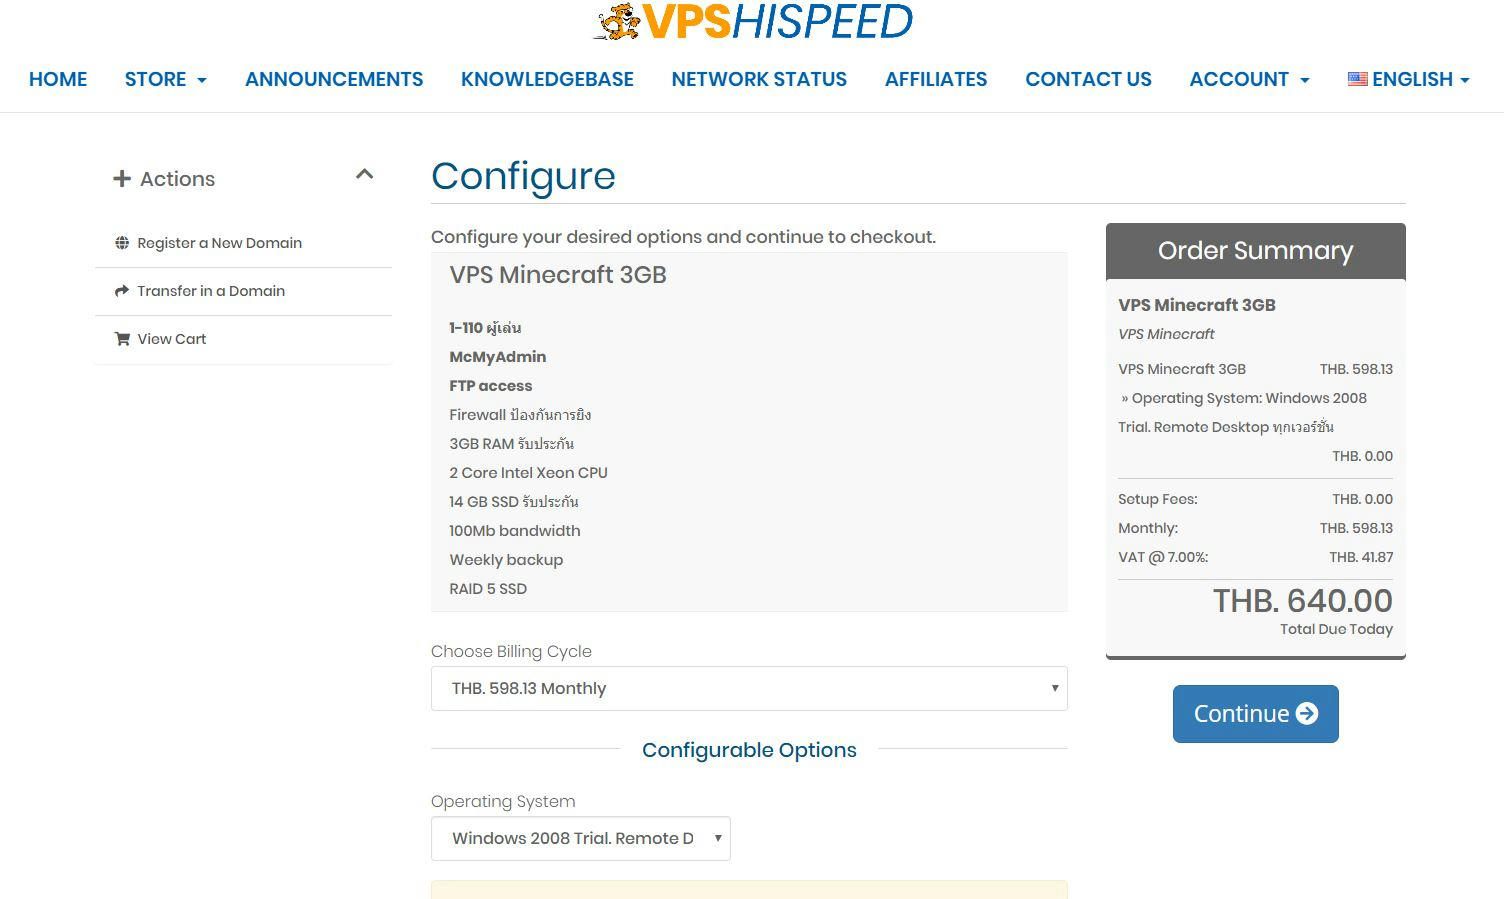Open the ANNOUNCEMENTS page

coord(334,79)
